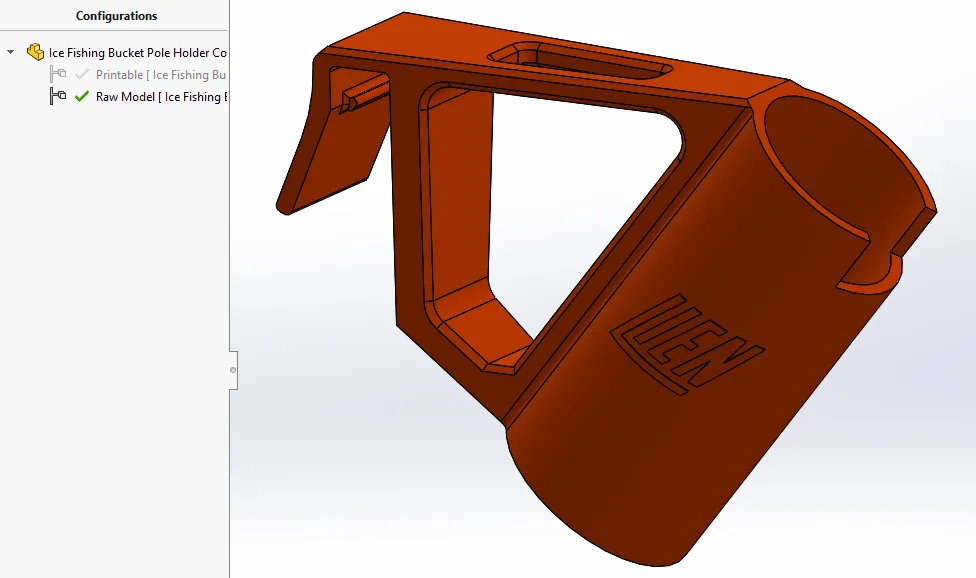This screenshot has height=578, width=976.
Task: Switch to the Configurations tab
Action: [x=116, y=16]
